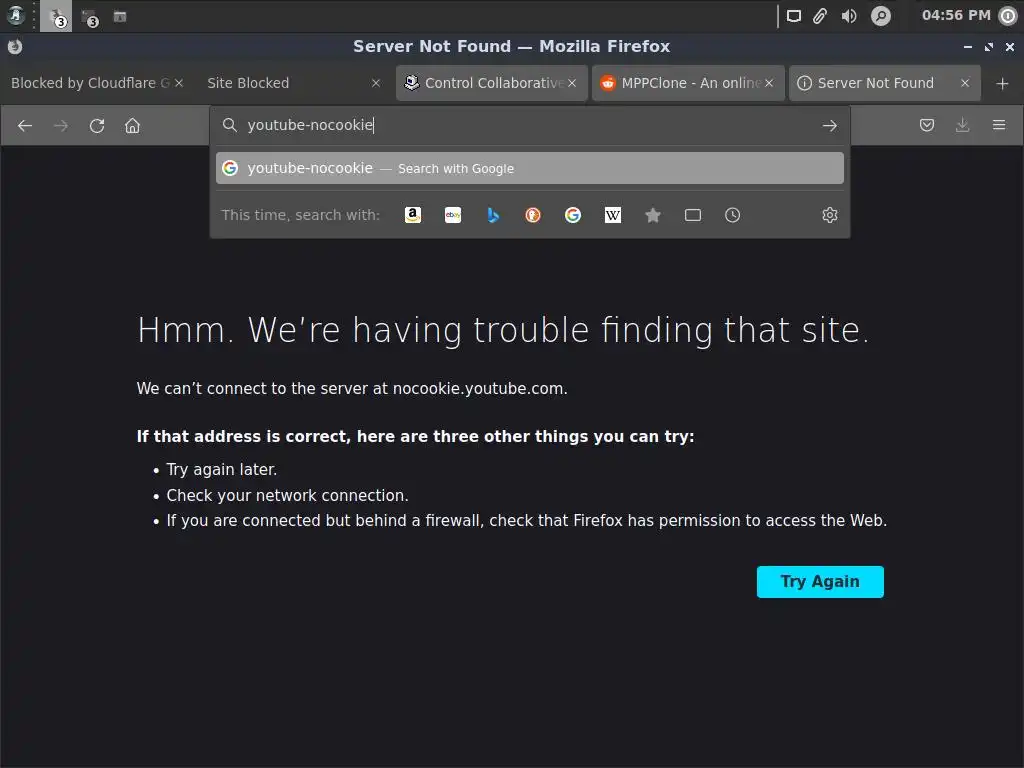The image size is (1024, 768).
Task: Select the youtube-nocookie Google search suggestion
Action: point(530,168)
